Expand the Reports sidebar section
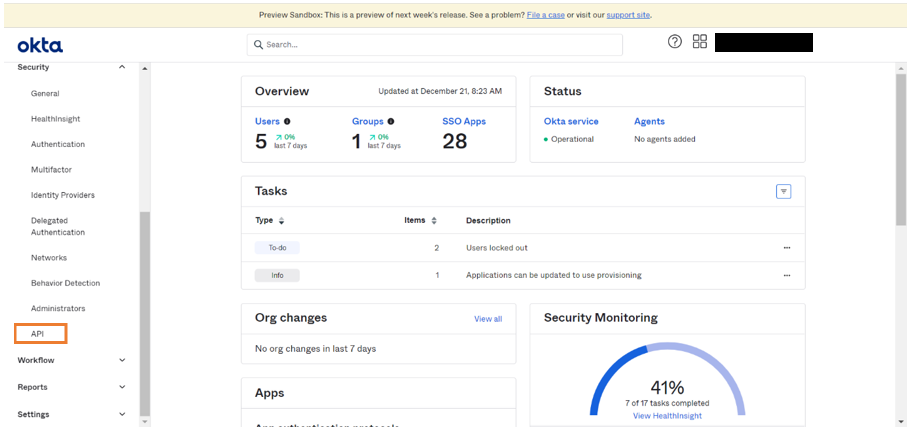The height and width of the screenshot is (433, 910). (x=122, y=387)
